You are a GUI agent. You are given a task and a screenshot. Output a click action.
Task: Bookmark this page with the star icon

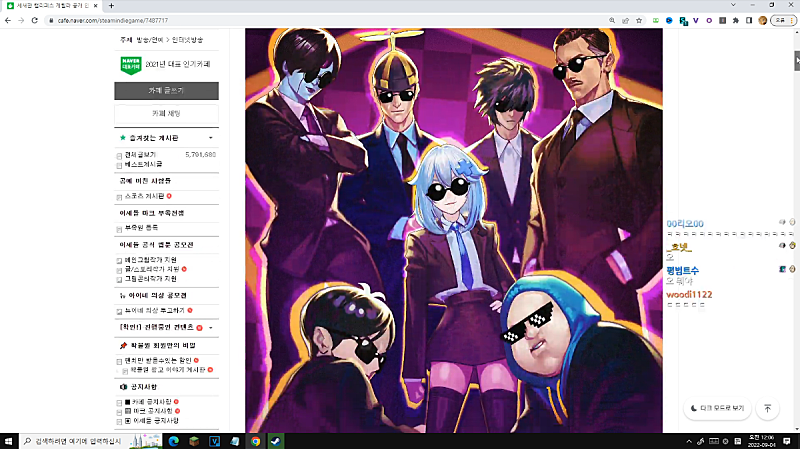tap(639, 20)
